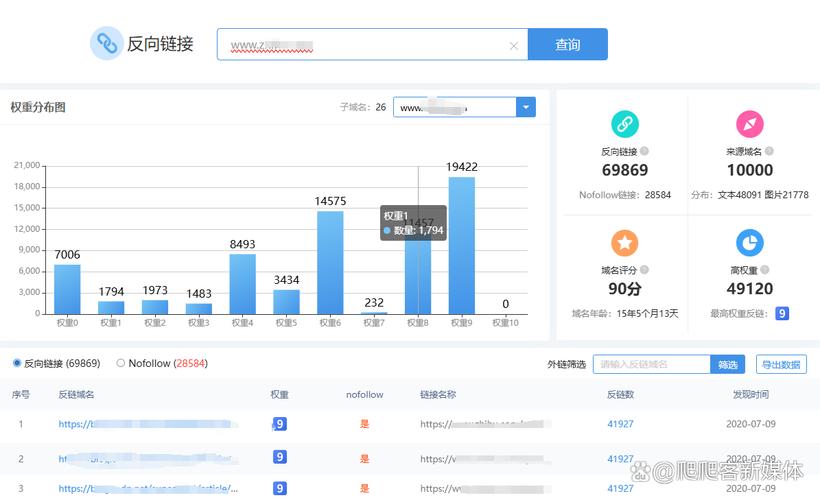
Task: Click the green 反向链接 link stat icon
Action: (624, 124)
